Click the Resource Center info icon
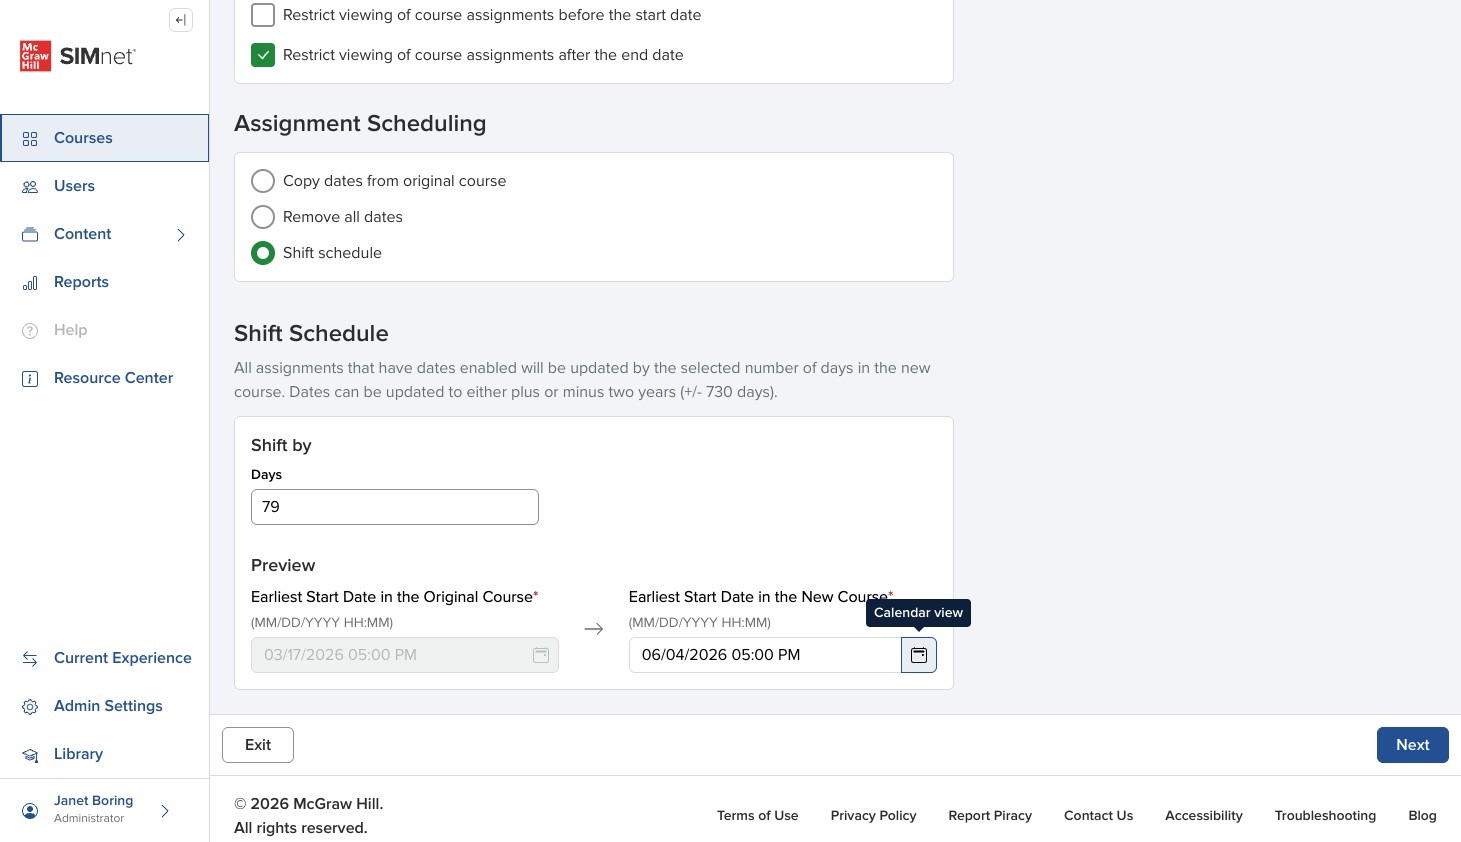This screenshot has height=842, width=1461. click(30, 379)
